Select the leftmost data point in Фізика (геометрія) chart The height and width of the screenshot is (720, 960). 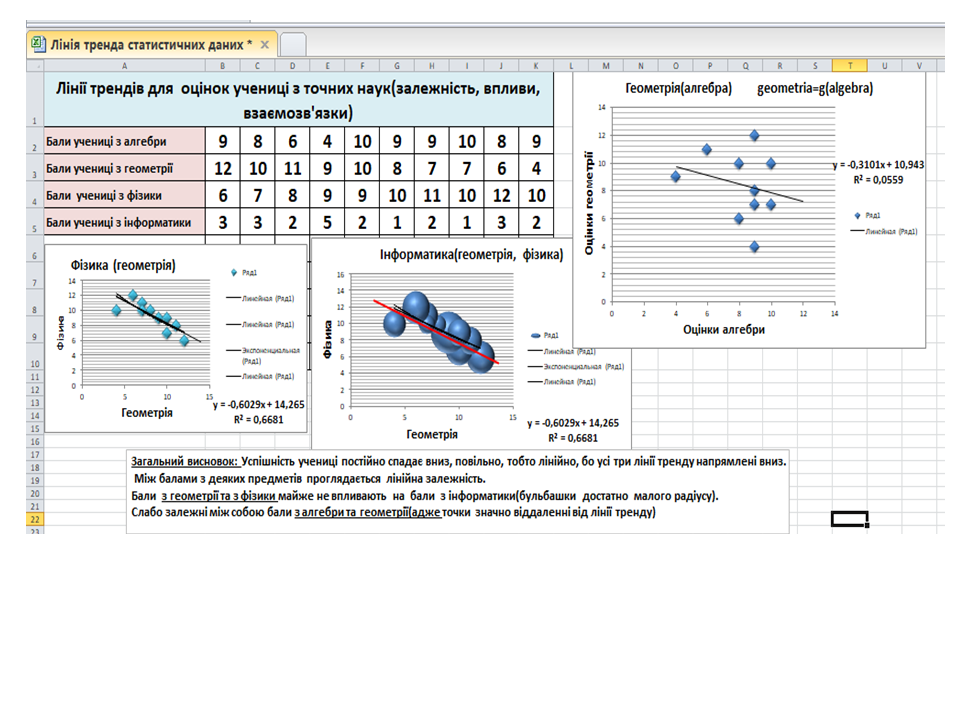pos(116,310)
